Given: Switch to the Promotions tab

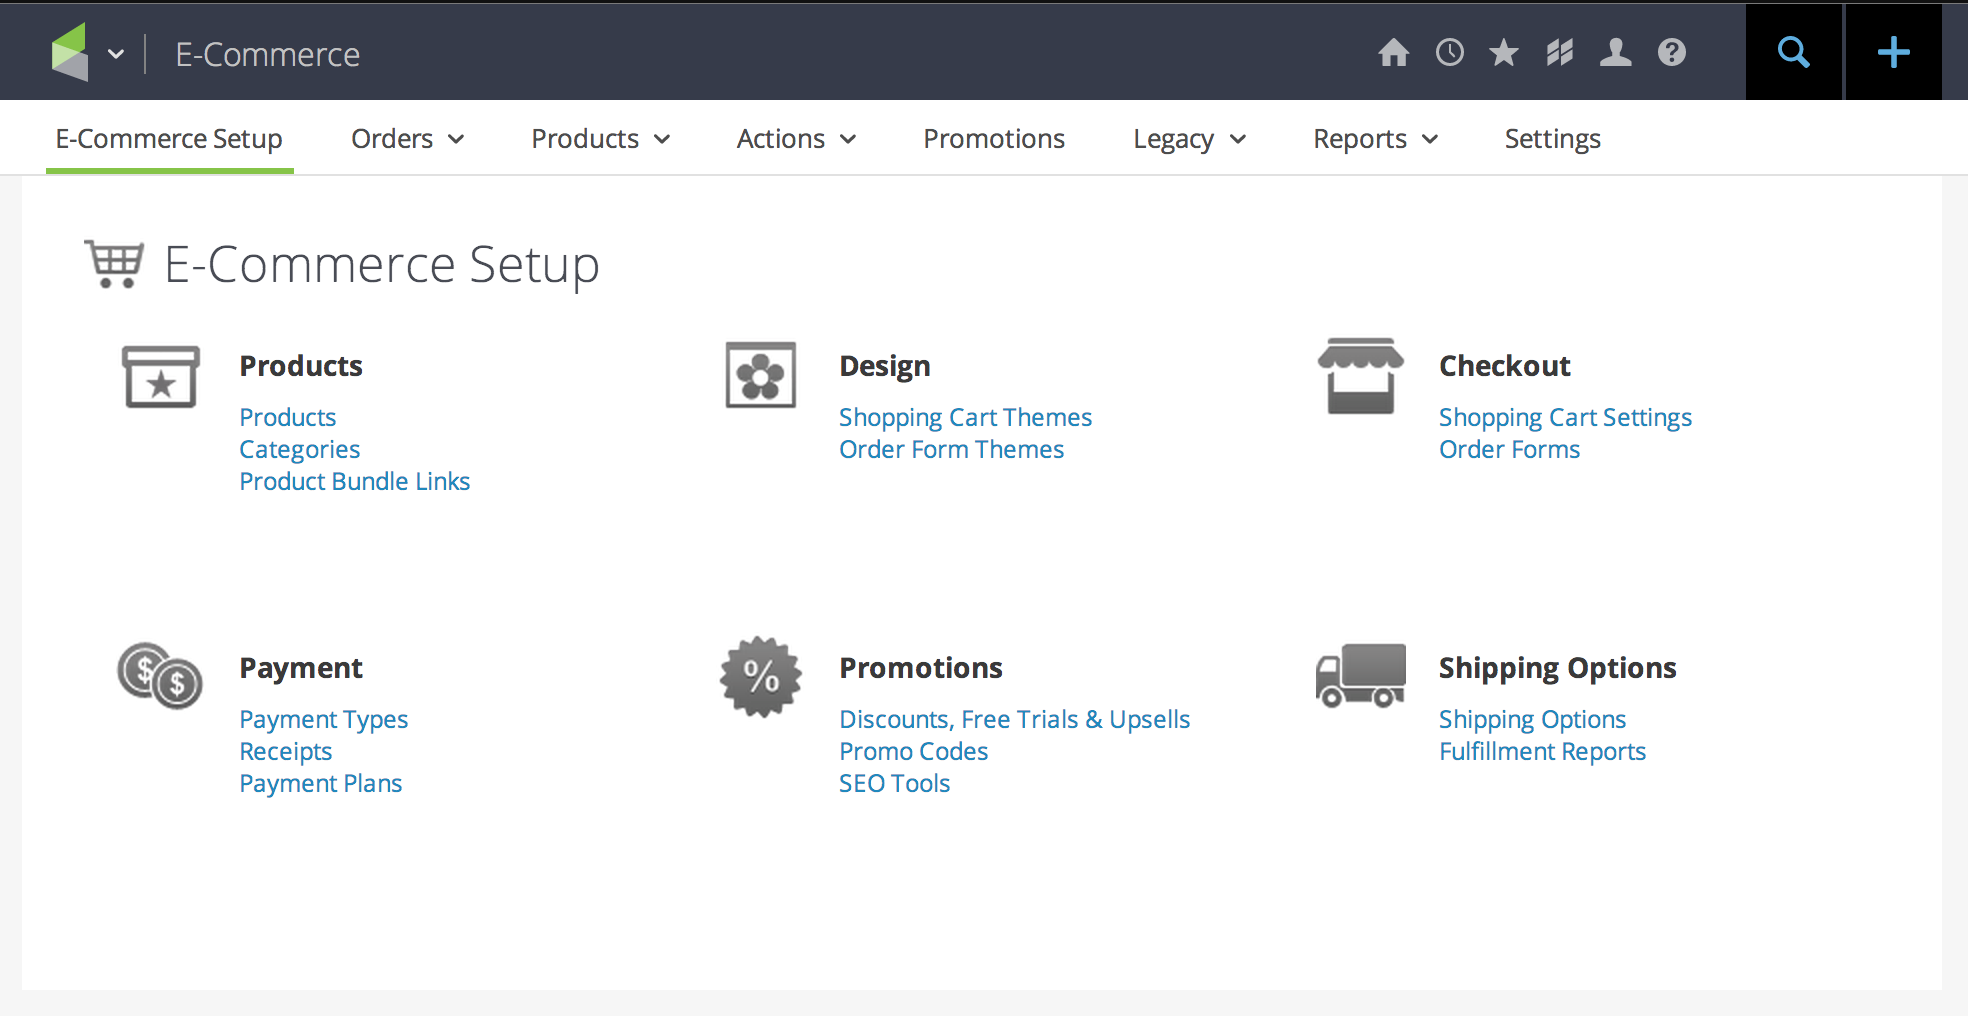Looking at the screenshot, I should coord(993,139).
